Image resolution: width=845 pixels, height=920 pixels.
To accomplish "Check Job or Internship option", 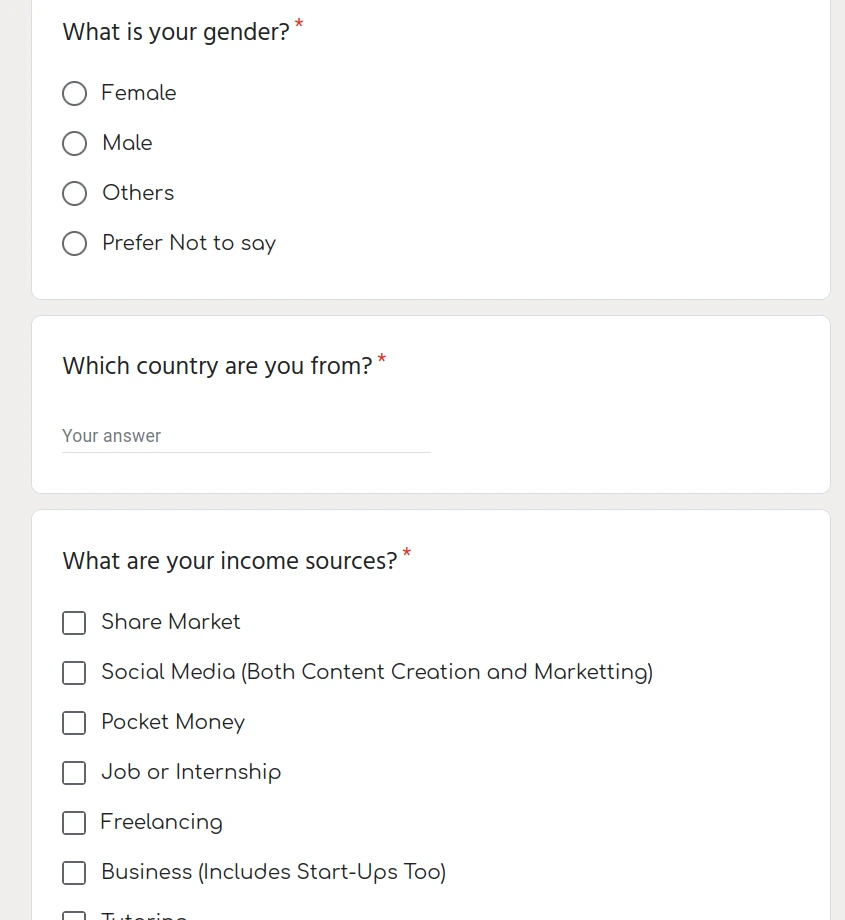I will (x=74, y=773).
